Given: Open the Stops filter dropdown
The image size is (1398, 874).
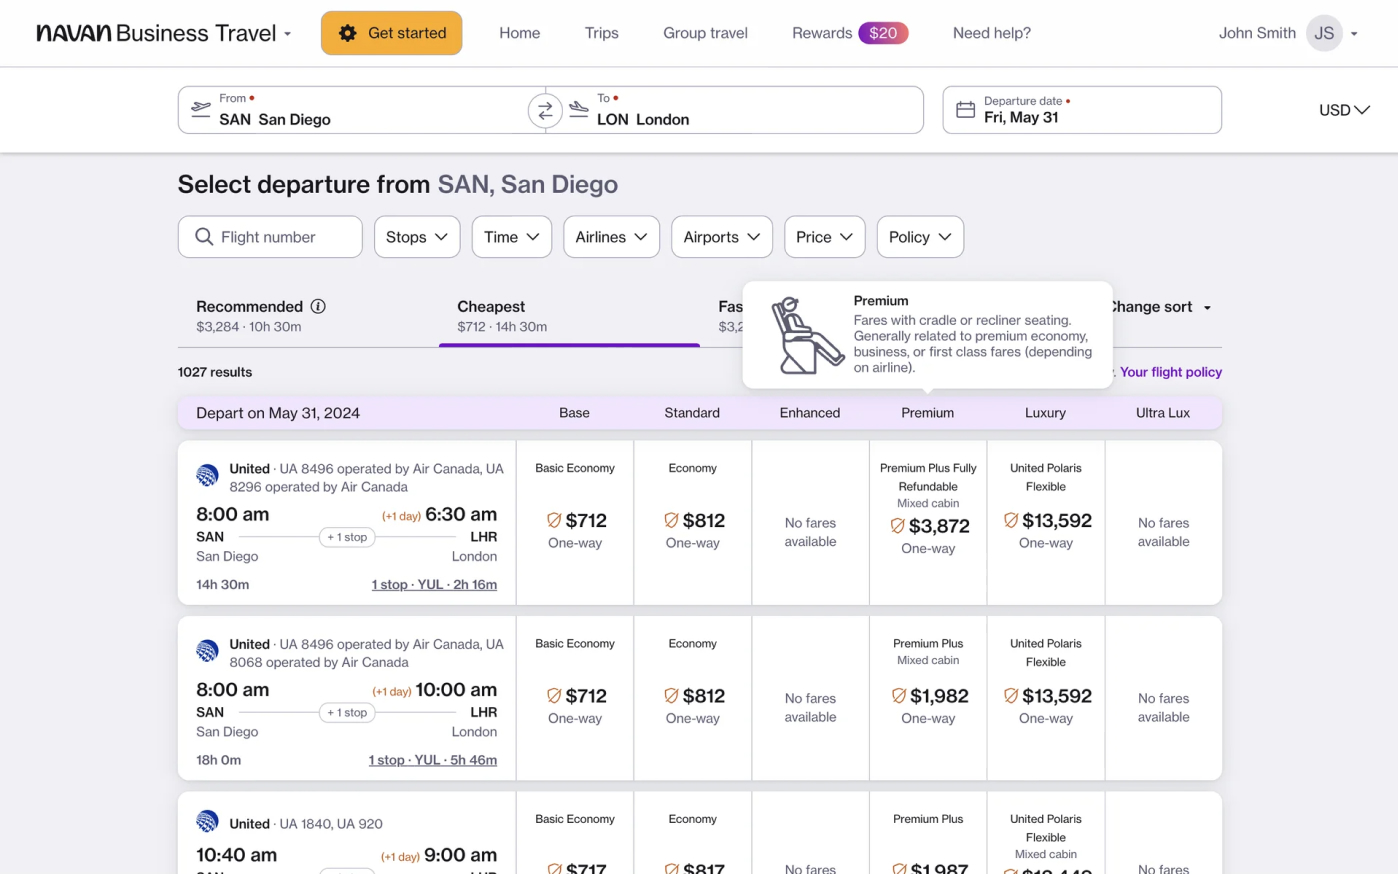Looking at the screenshot, I should tap(417, 237).
